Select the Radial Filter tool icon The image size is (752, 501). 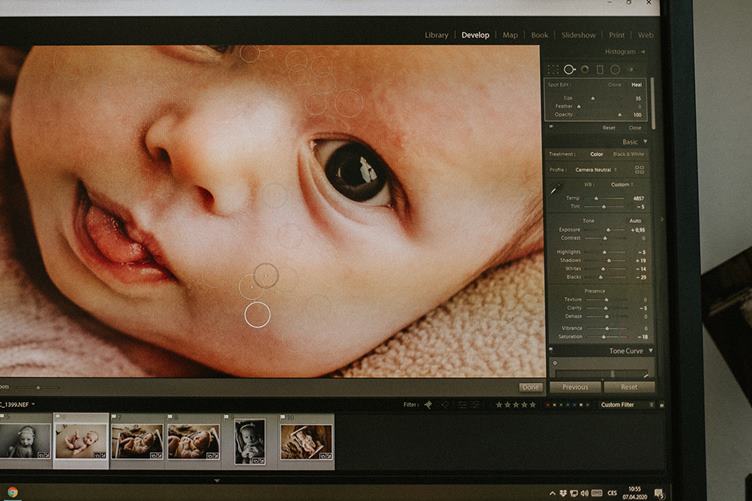615,70
